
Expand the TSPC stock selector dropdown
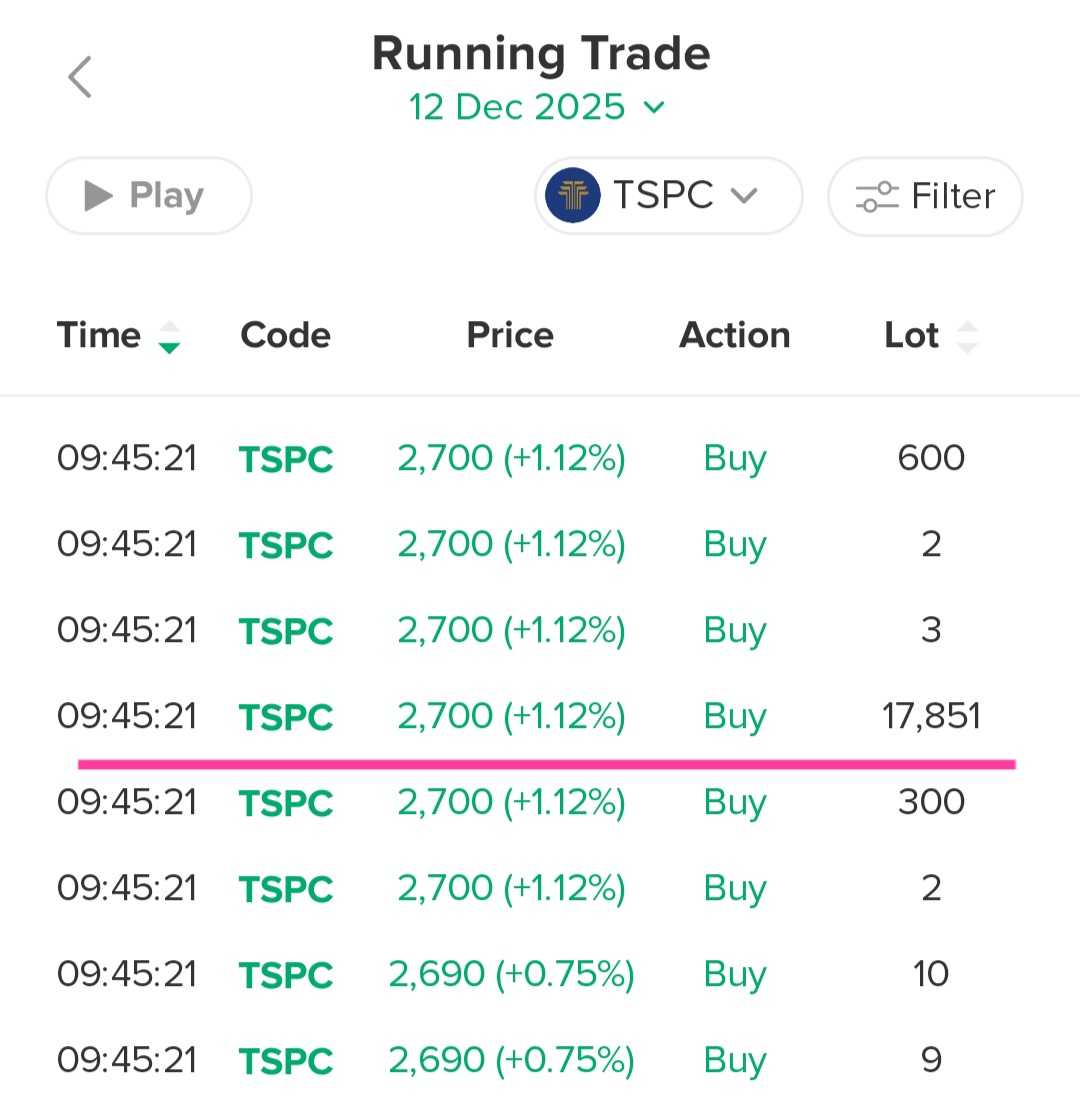point(743,196)
